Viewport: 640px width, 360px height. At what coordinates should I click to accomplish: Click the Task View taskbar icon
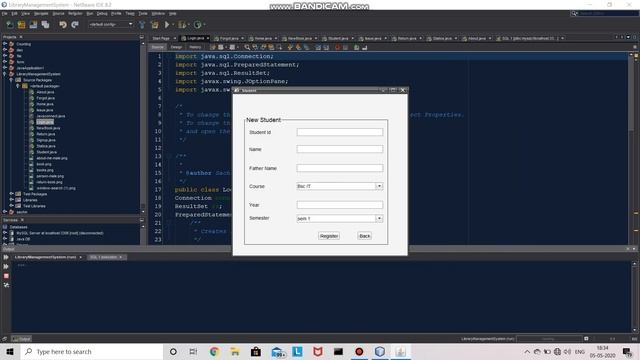(193, 351)
